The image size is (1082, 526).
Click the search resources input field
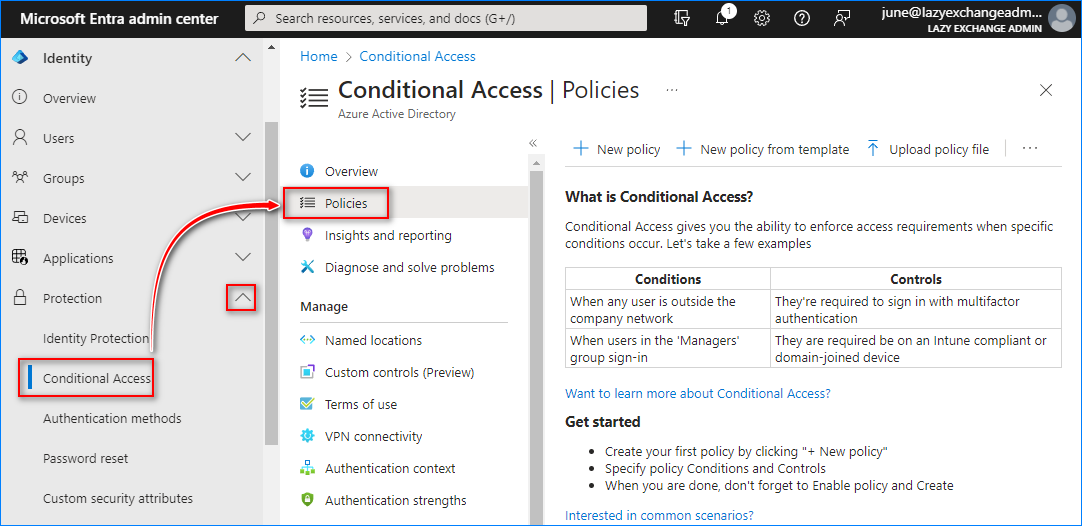pos(446,19)
